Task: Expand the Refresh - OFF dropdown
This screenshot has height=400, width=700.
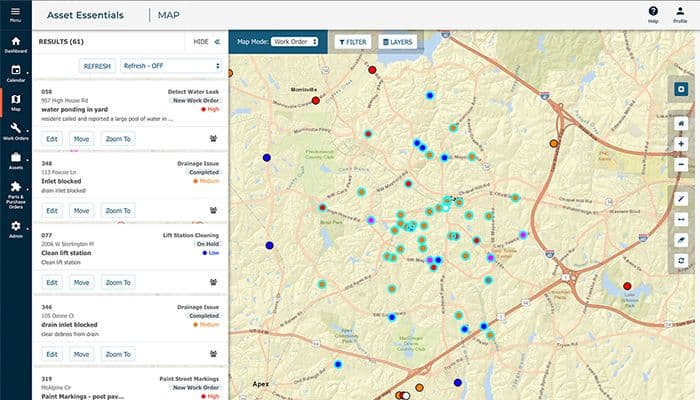Action: click(170, 66)
